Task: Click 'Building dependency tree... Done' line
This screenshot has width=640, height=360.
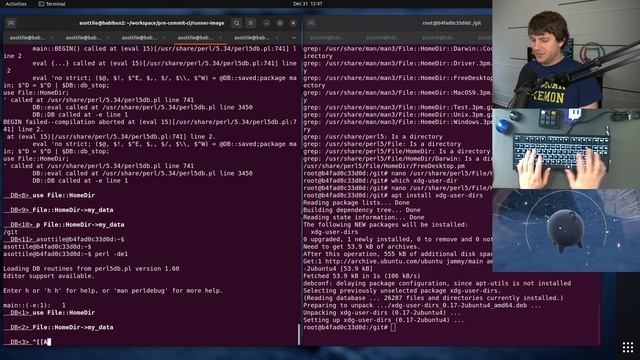Action: 362,210
